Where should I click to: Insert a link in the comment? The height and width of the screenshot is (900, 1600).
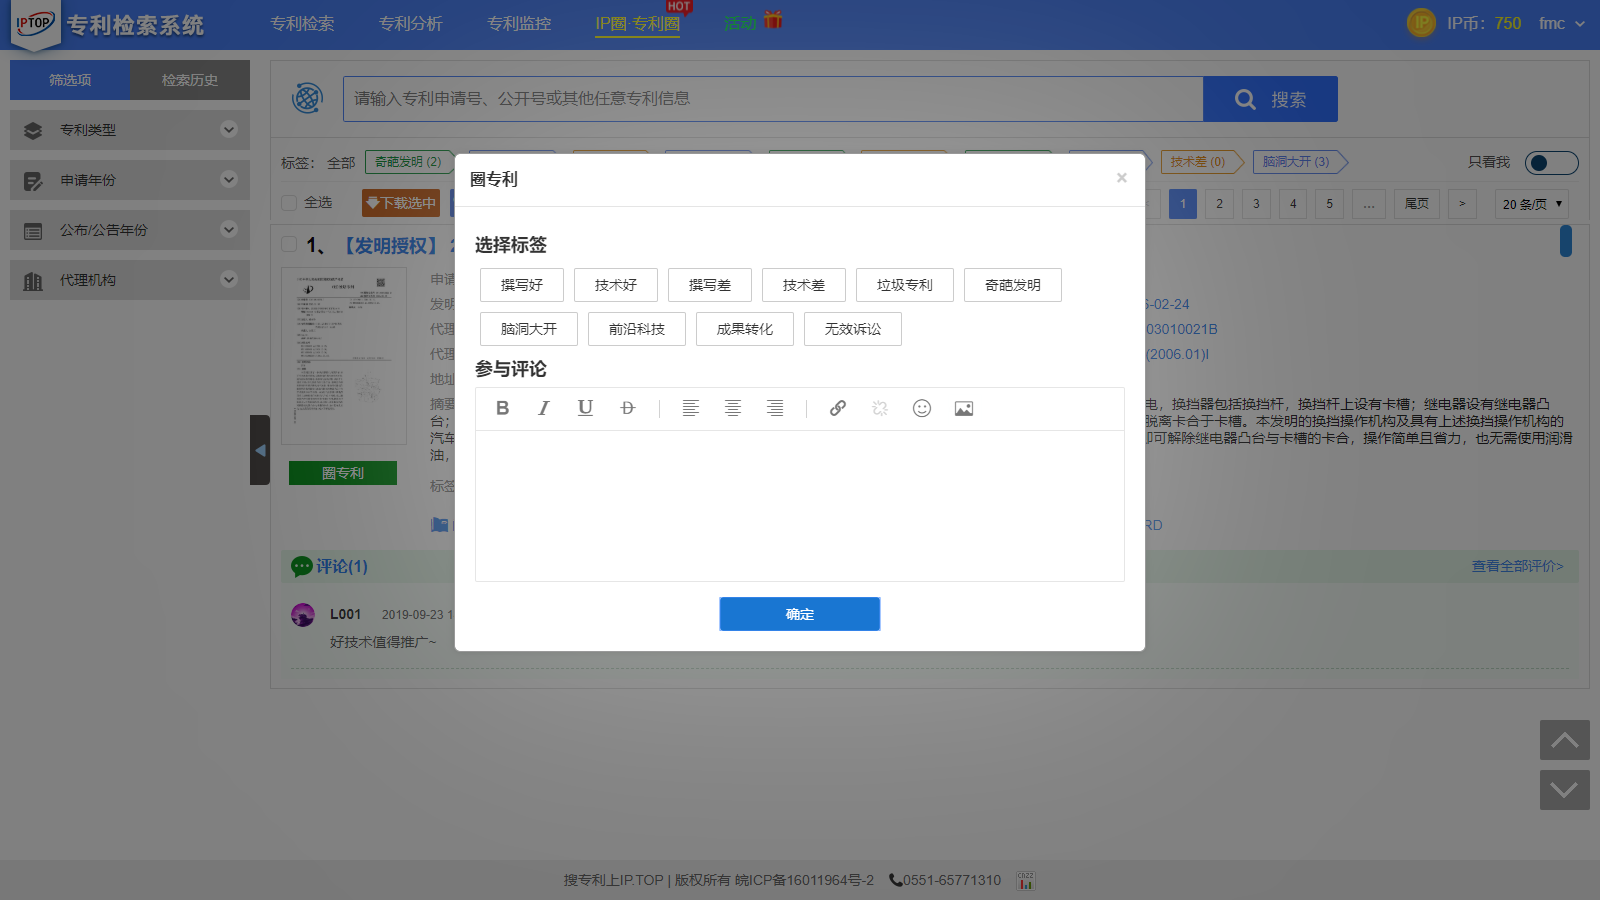tap(838, 408)
